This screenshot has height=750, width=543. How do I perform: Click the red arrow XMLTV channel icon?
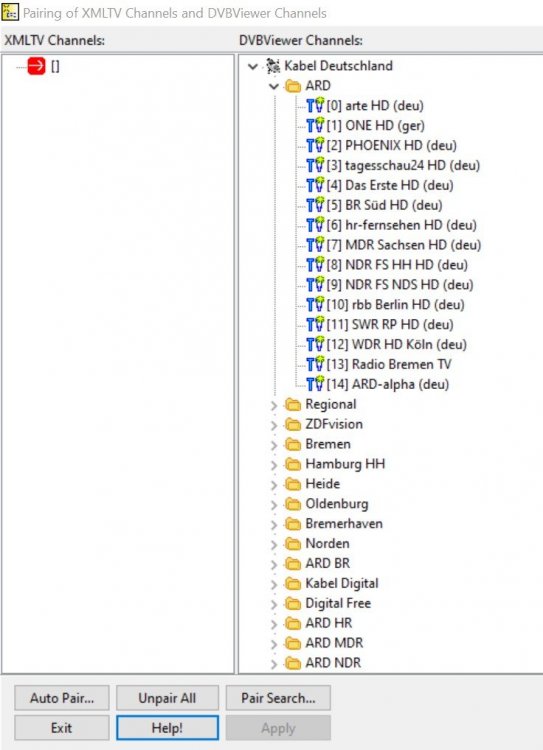click(36, 66)
